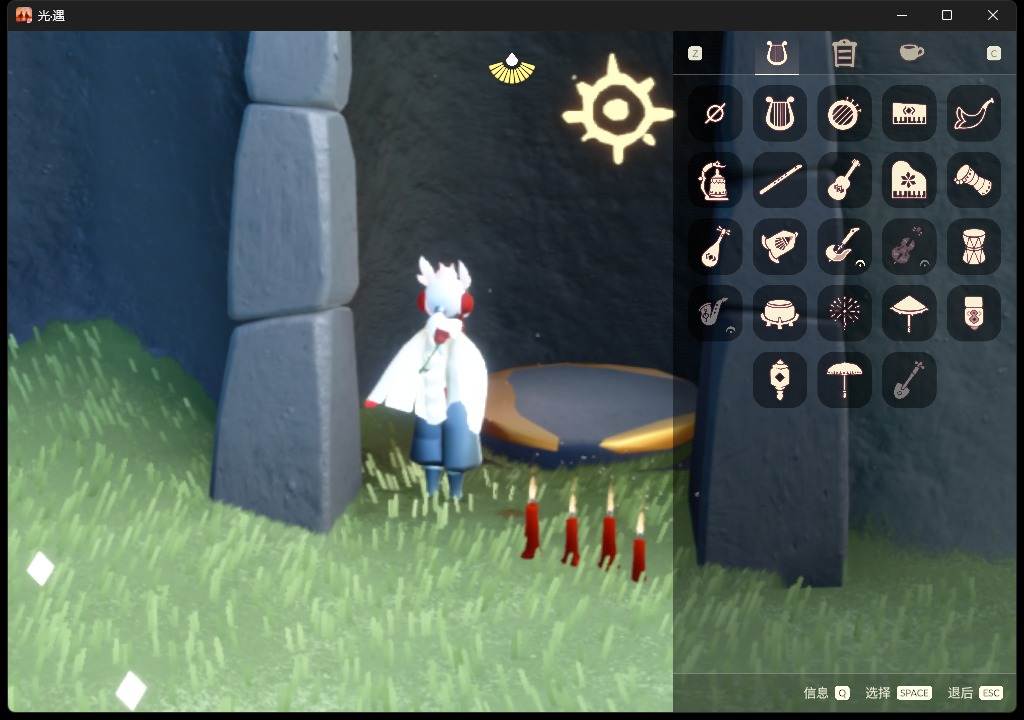Pick the curved horn instrument
The height and width of the screenshot is (720, 1024).
(974, 114)
